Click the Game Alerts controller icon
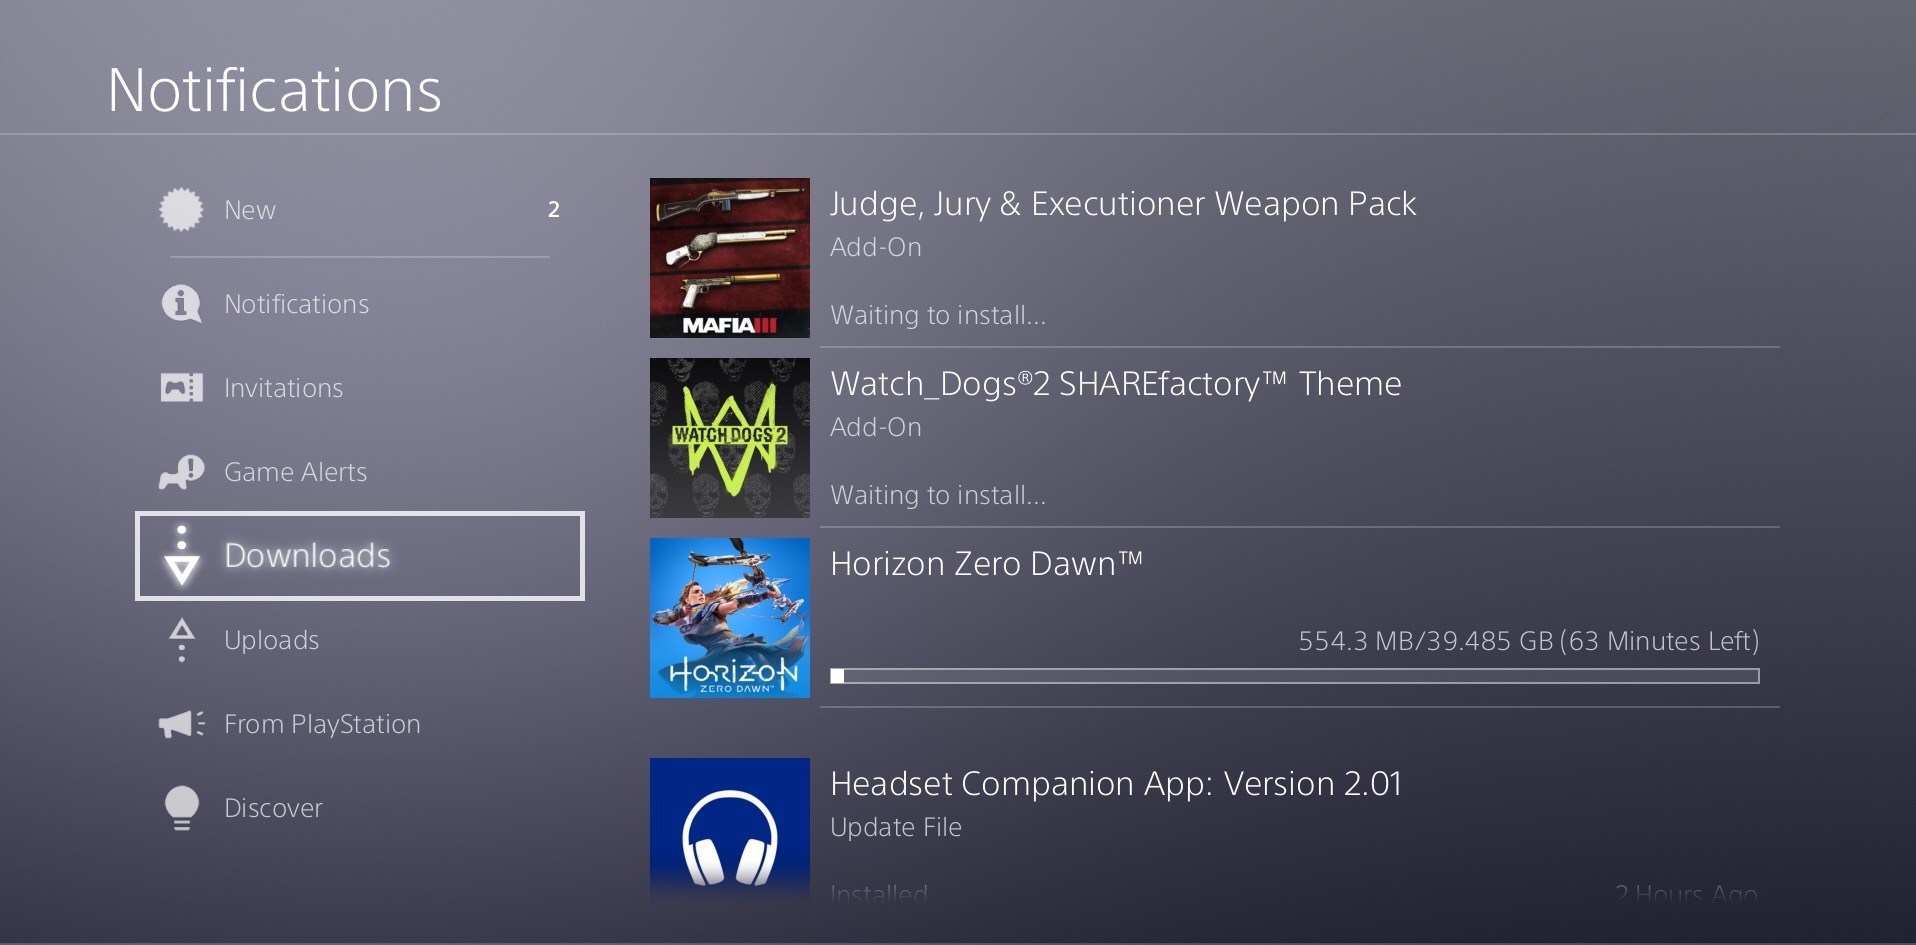Viewport: 1916px width, 945px height. tap(181, 472)
